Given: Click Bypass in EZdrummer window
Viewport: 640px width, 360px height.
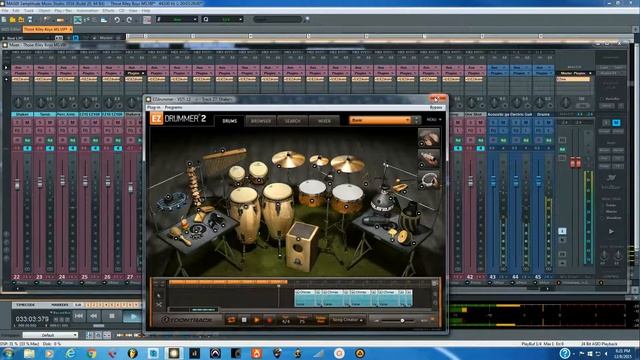Looking at the screenshot, I should coord(436,107).
